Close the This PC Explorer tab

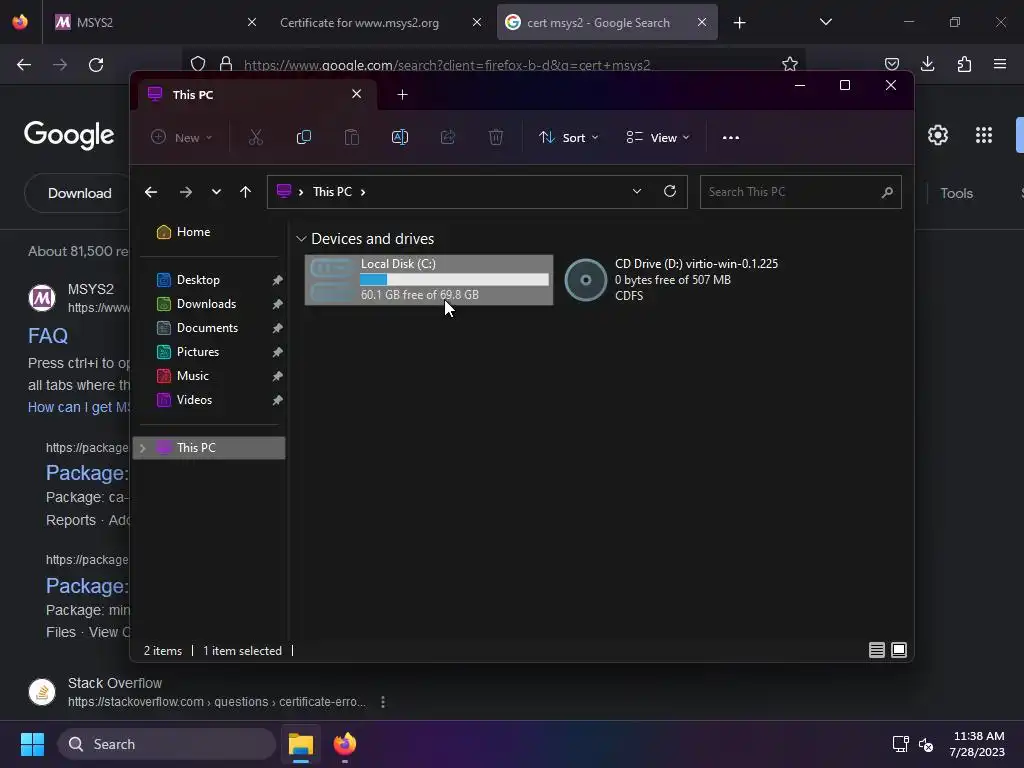click(357, 94)
